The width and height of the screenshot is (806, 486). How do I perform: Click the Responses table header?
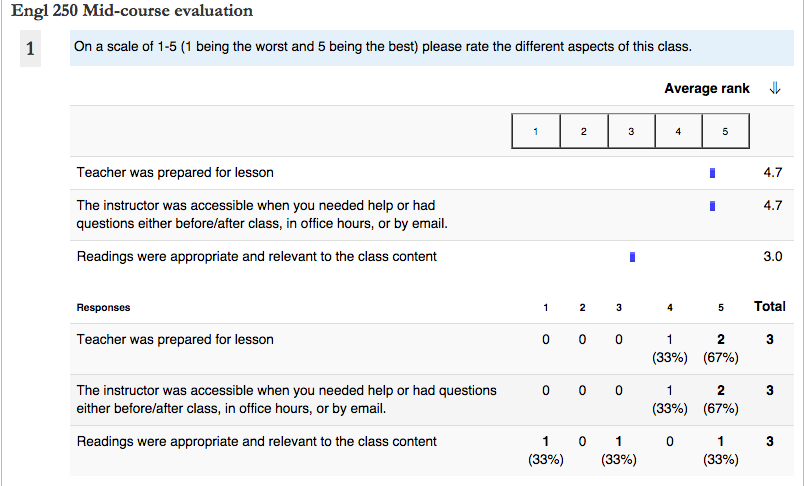tap(103, 308)
